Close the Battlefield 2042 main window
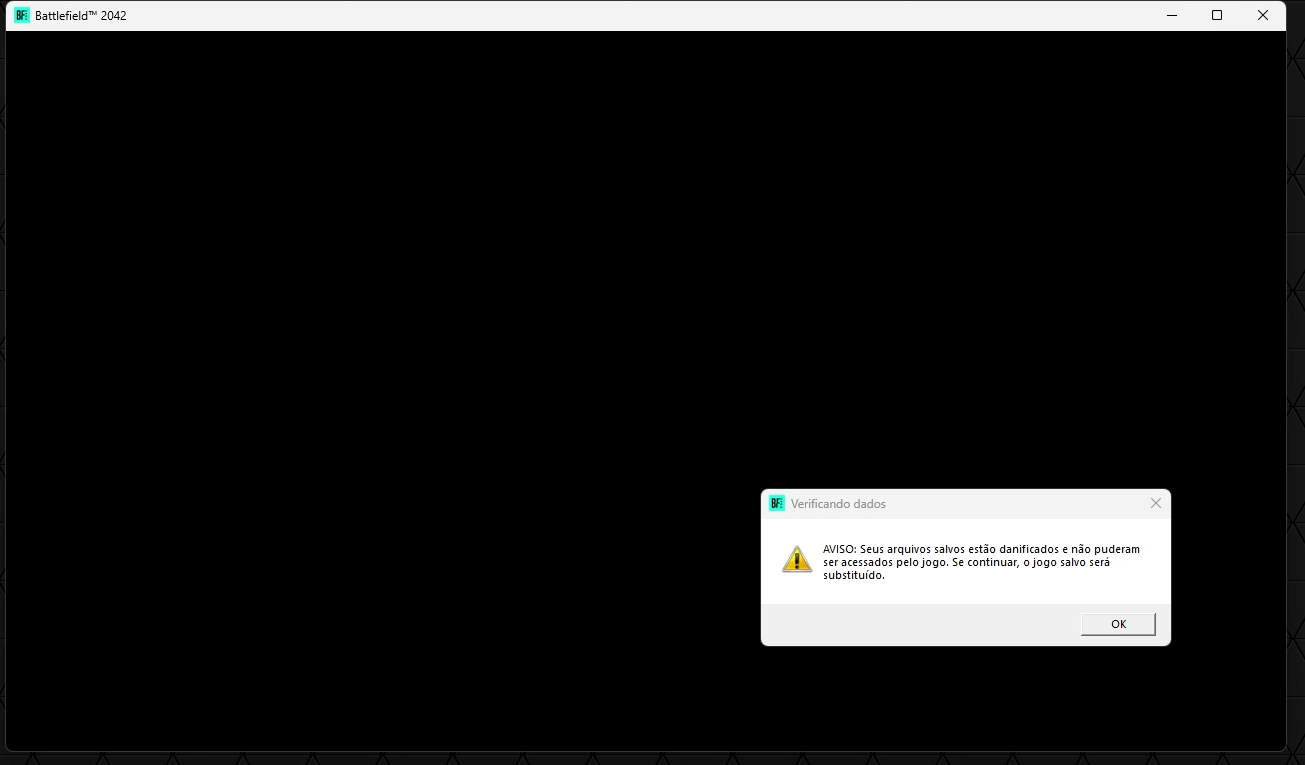This screenshot has width=1305, height=765. coord(1263,15)
